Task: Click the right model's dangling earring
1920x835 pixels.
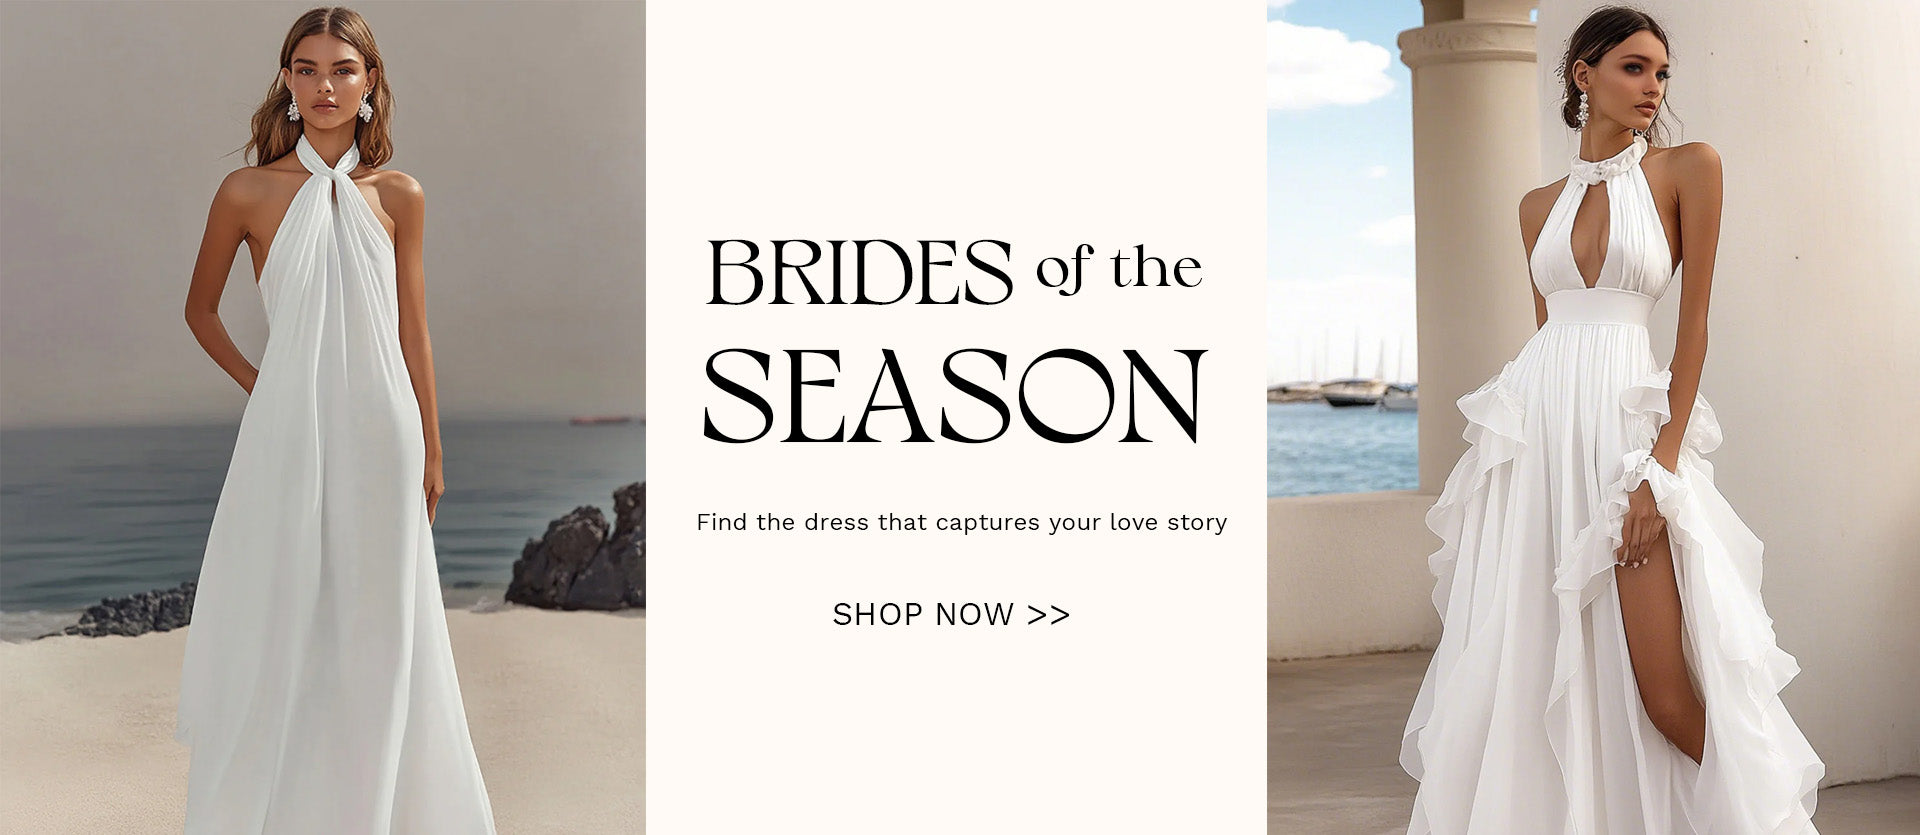Action: 1583,108
